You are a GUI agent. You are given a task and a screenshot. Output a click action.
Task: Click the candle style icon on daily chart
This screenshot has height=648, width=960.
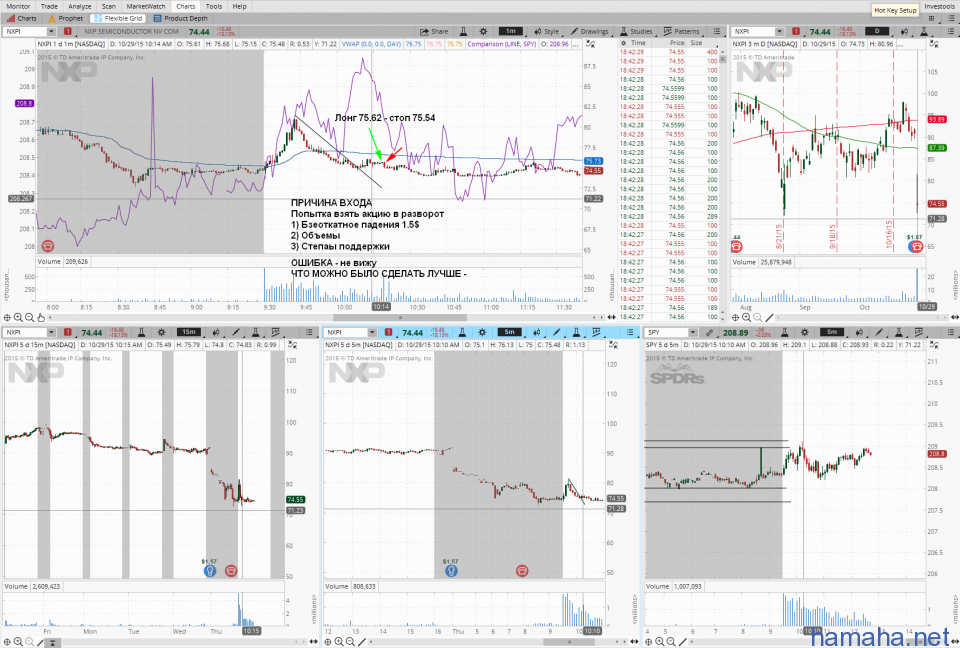pos(904,31)
